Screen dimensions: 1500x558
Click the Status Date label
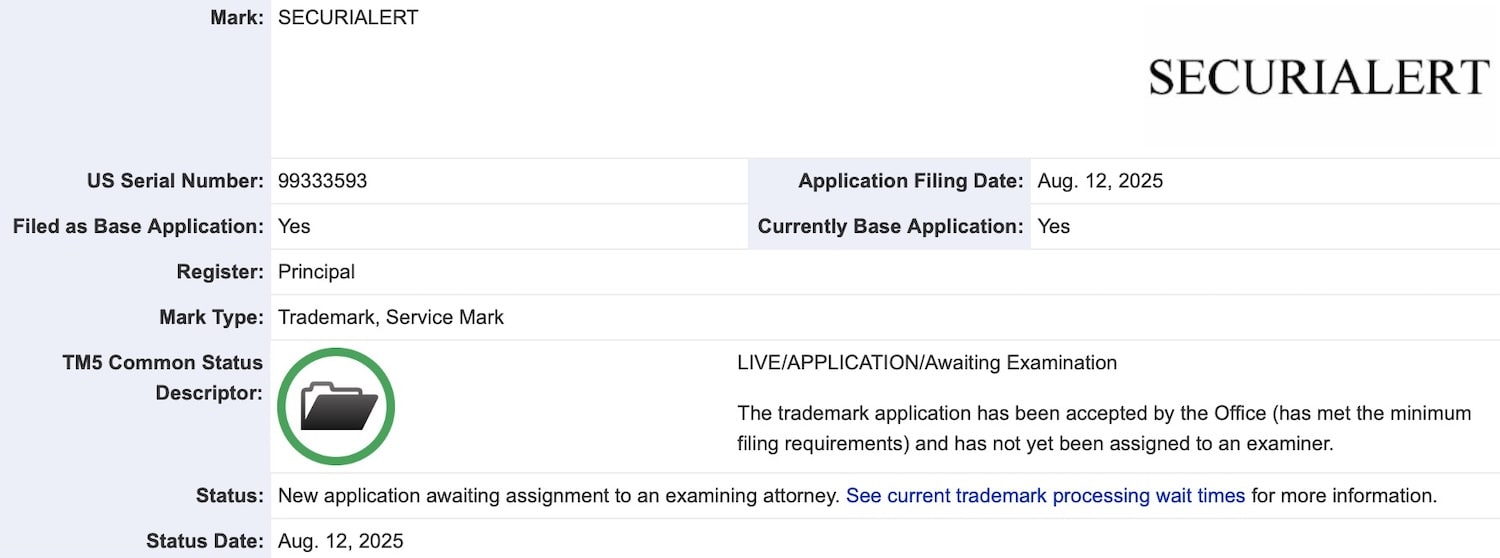tap(205, 541)
